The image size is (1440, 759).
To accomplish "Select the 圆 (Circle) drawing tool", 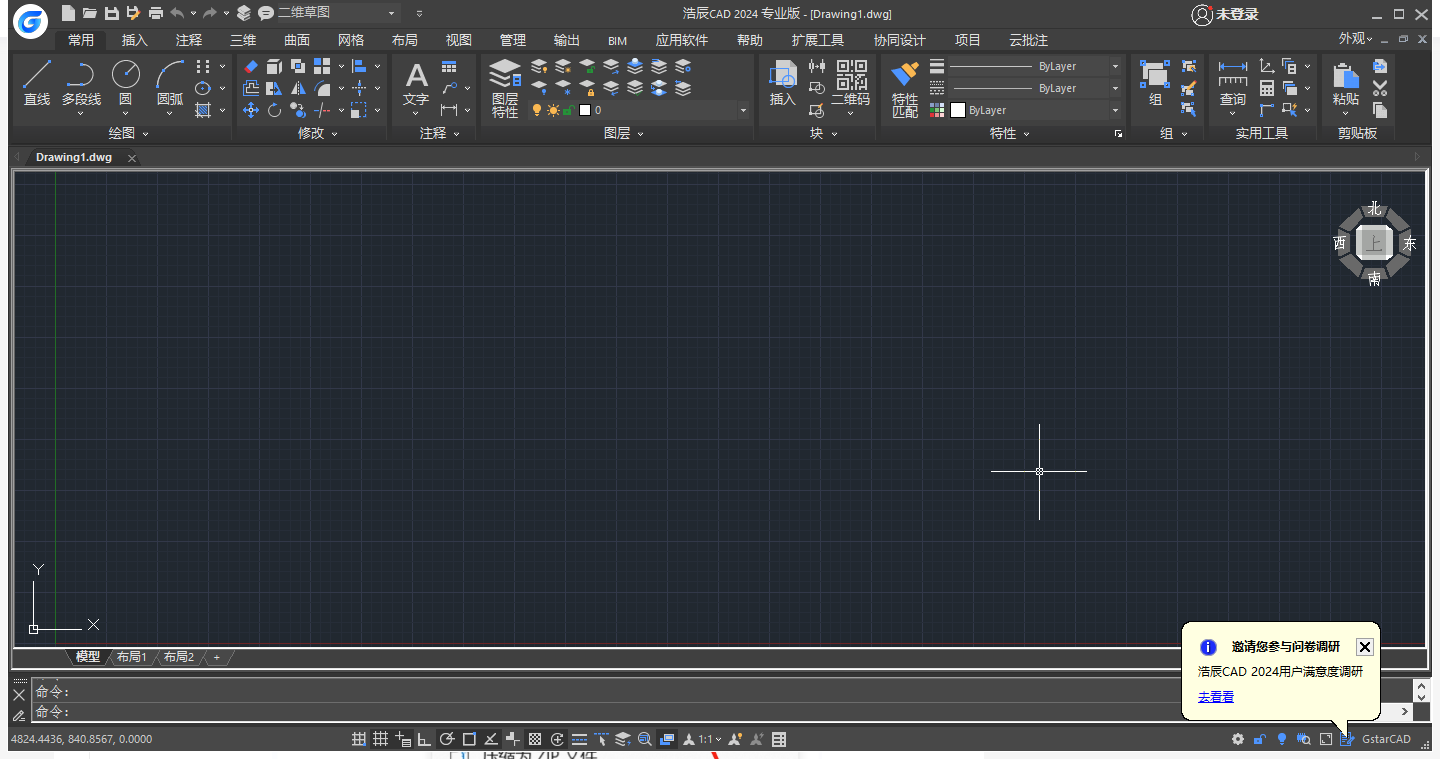I will coord(125,76).
